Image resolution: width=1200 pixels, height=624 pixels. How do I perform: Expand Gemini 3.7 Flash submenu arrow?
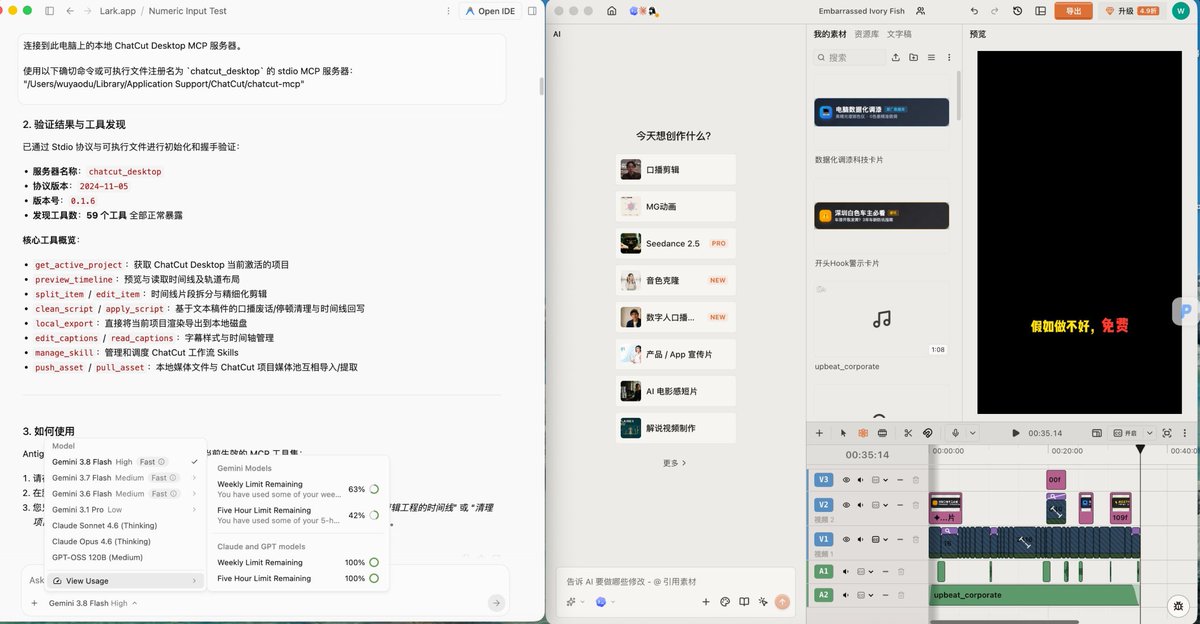point(194,478)
